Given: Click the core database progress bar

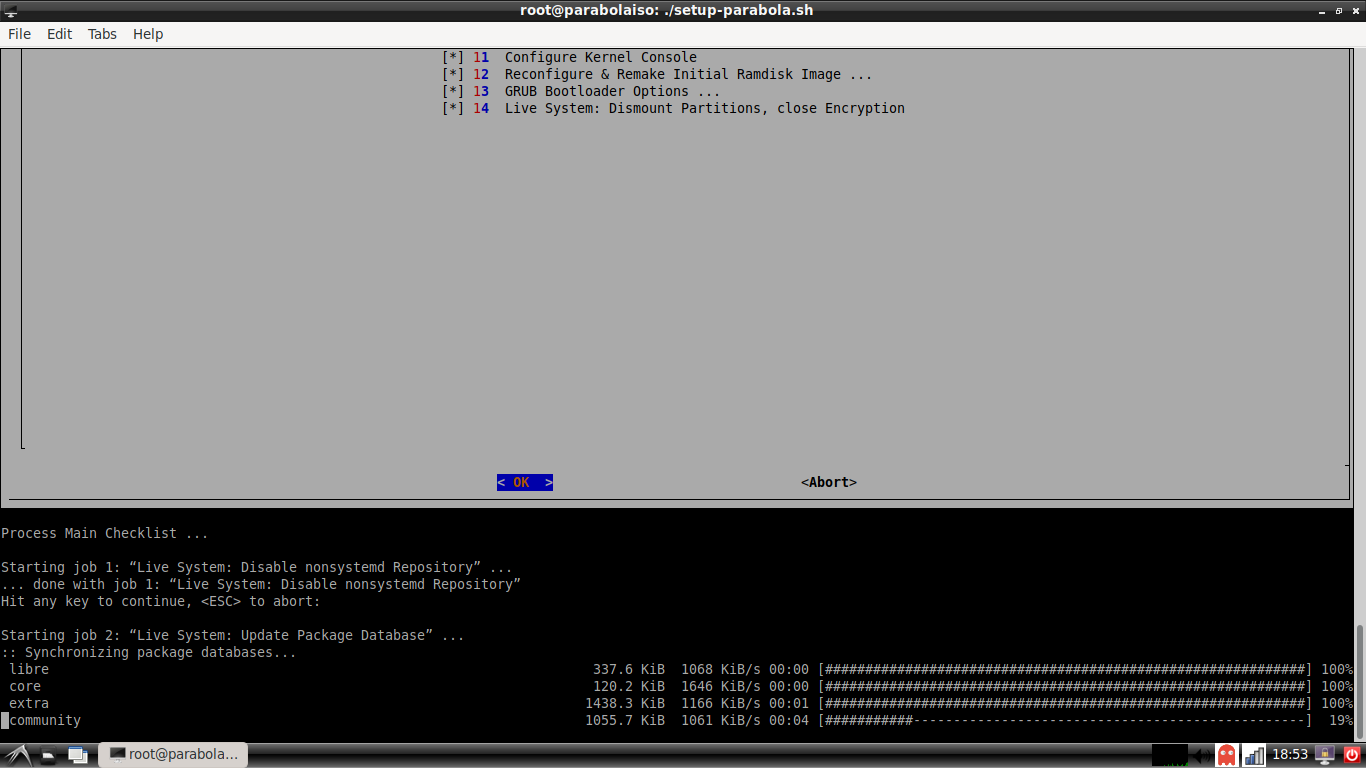Looking at the screenshot, I should coord(1065,686).
